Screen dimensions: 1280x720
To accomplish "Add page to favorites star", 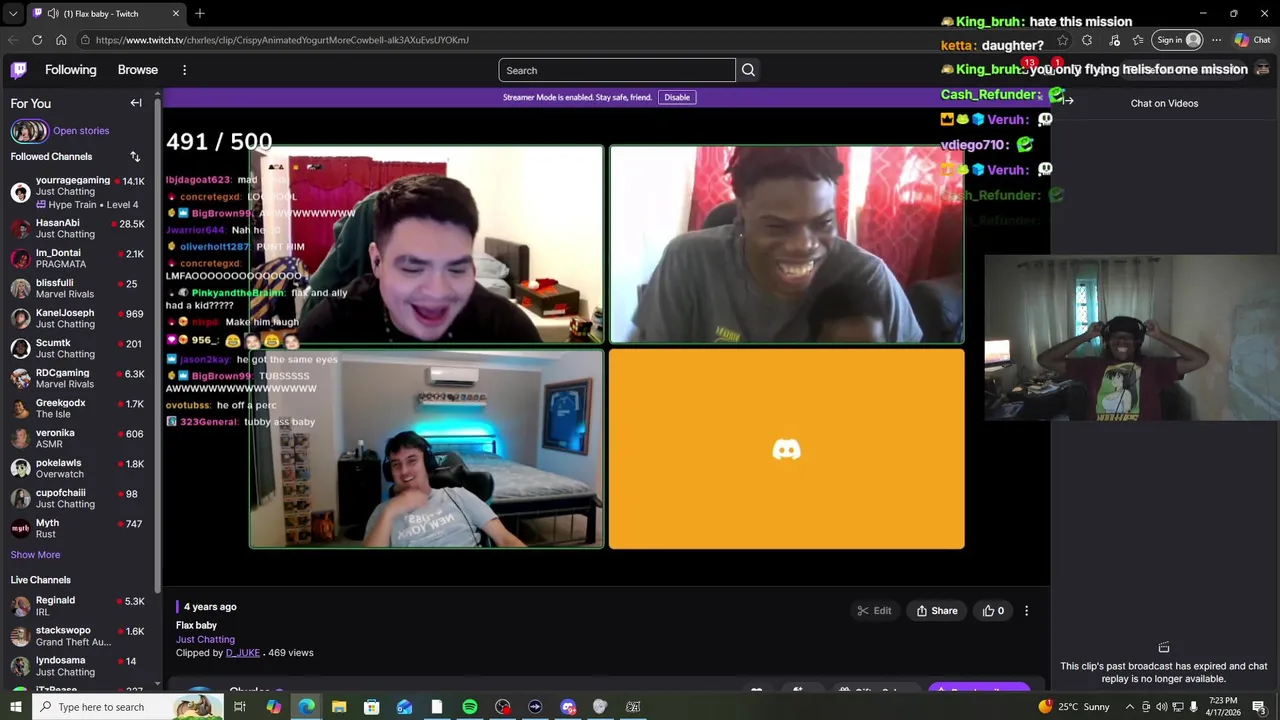I will click(x=1062, y=40).
